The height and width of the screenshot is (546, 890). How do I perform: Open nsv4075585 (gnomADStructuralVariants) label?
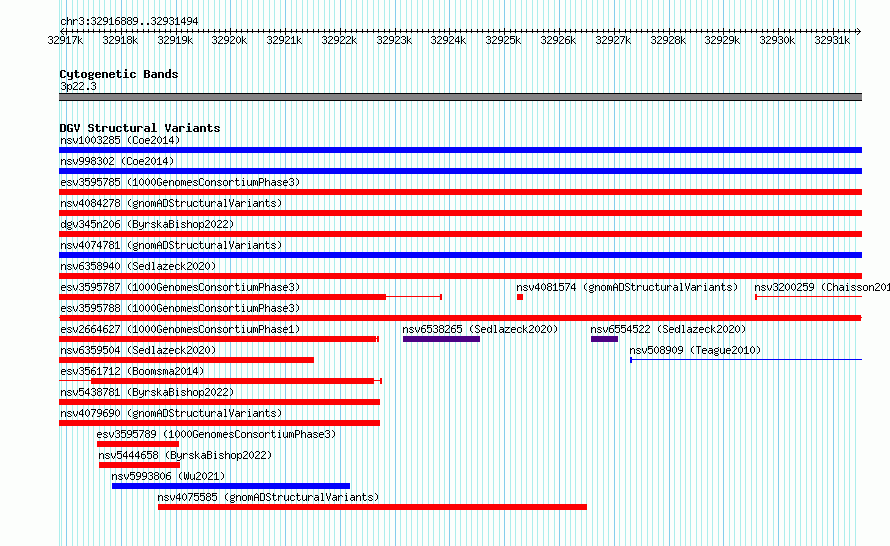268,497
